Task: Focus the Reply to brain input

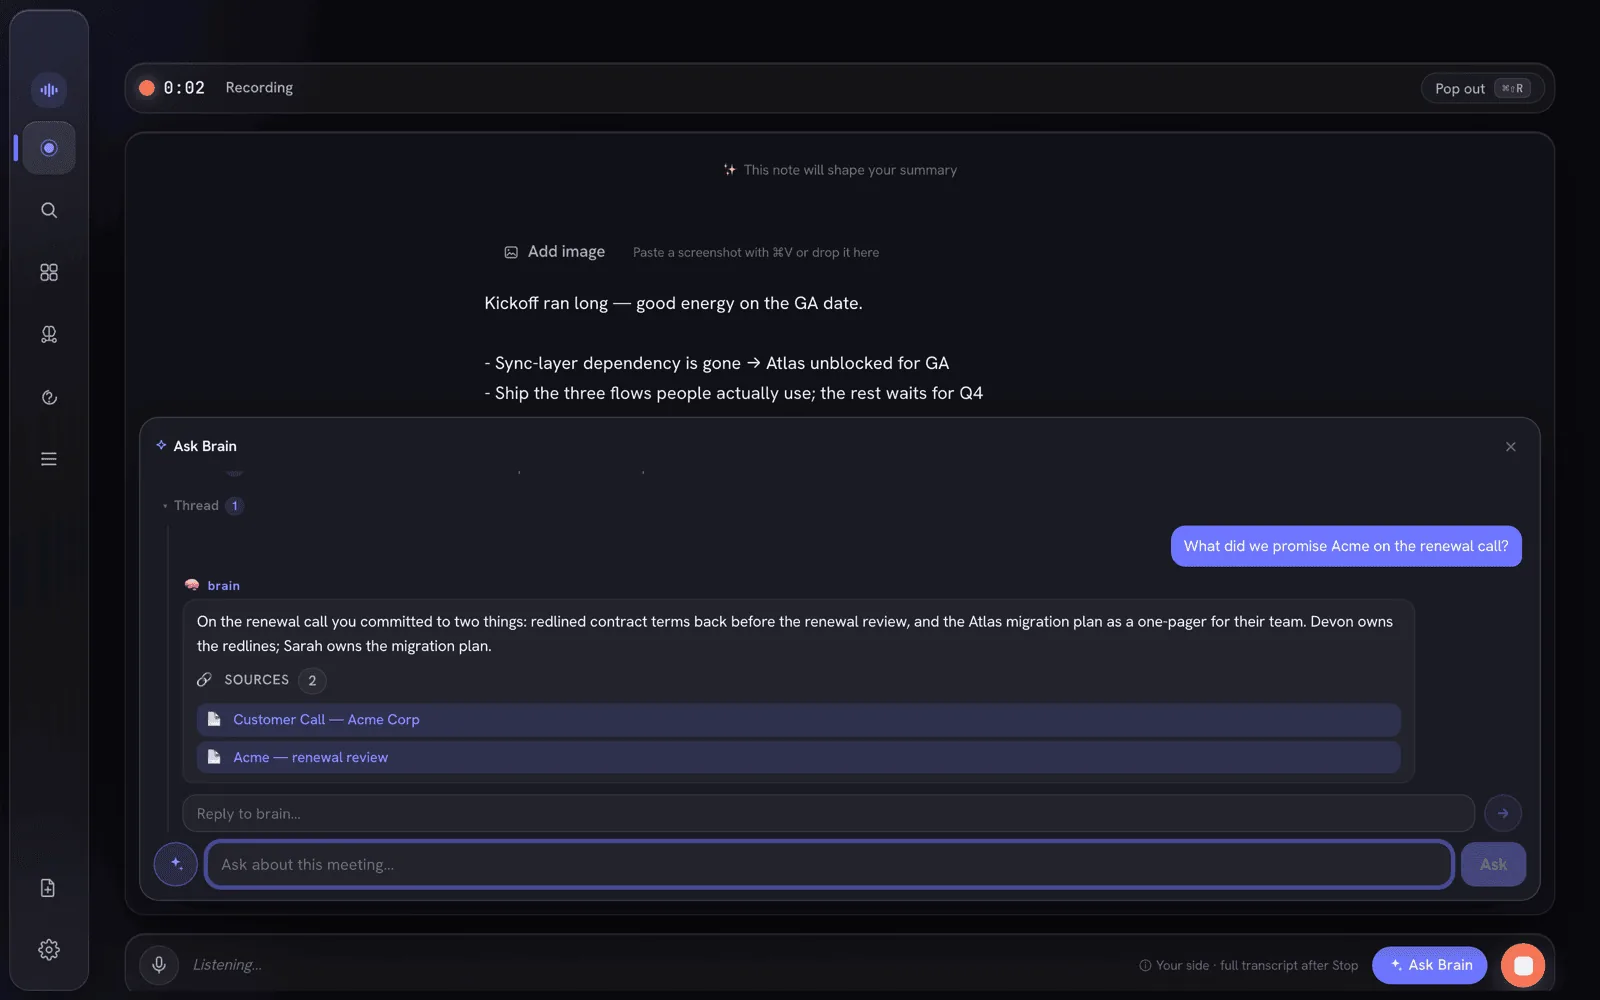Action: click(828, 813)
